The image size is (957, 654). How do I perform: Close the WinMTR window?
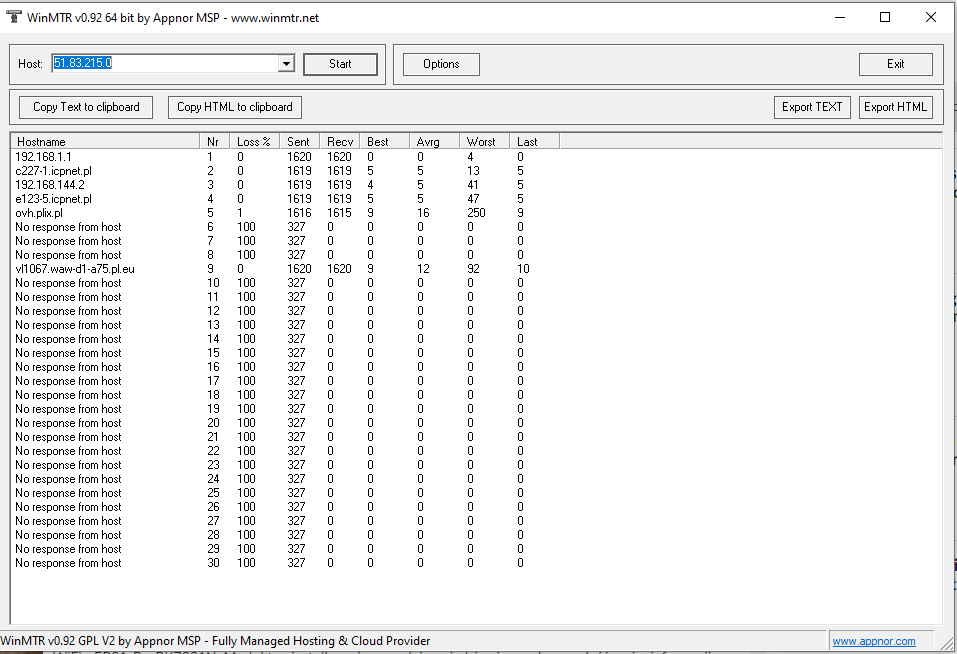point(931,17)
